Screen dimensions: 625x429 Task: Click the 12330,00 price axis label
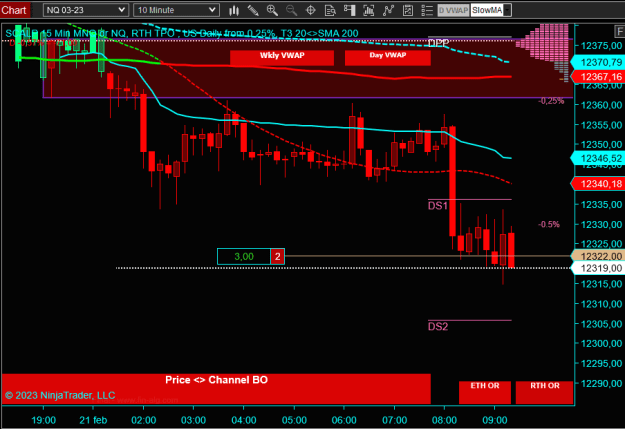(x=601, y=224)
